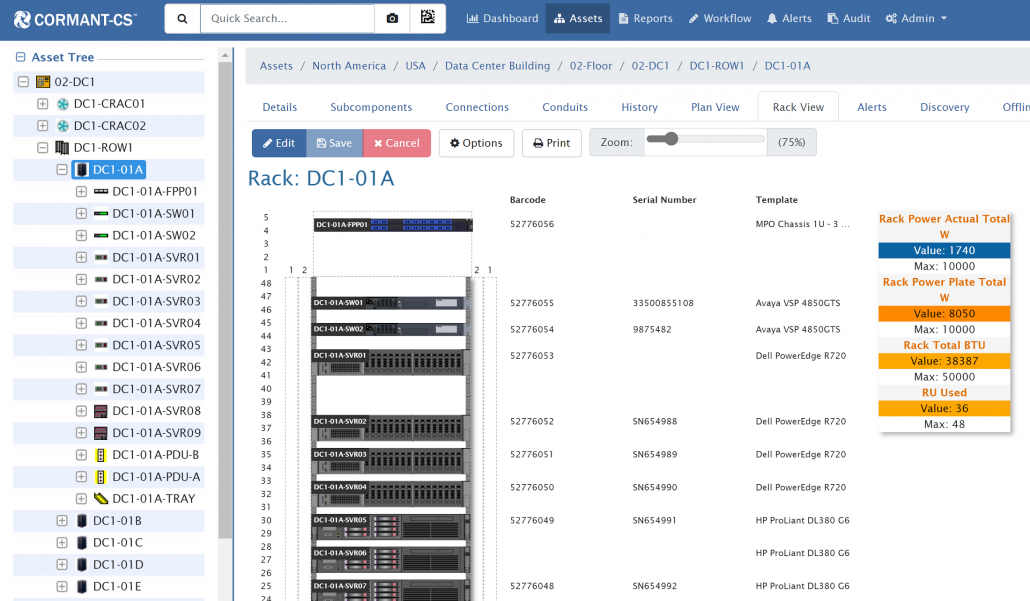Click the DC1-01A-SVR08 server icon in tree
The height and width of the screenshot is (601, 1030).
click(100, 411)
